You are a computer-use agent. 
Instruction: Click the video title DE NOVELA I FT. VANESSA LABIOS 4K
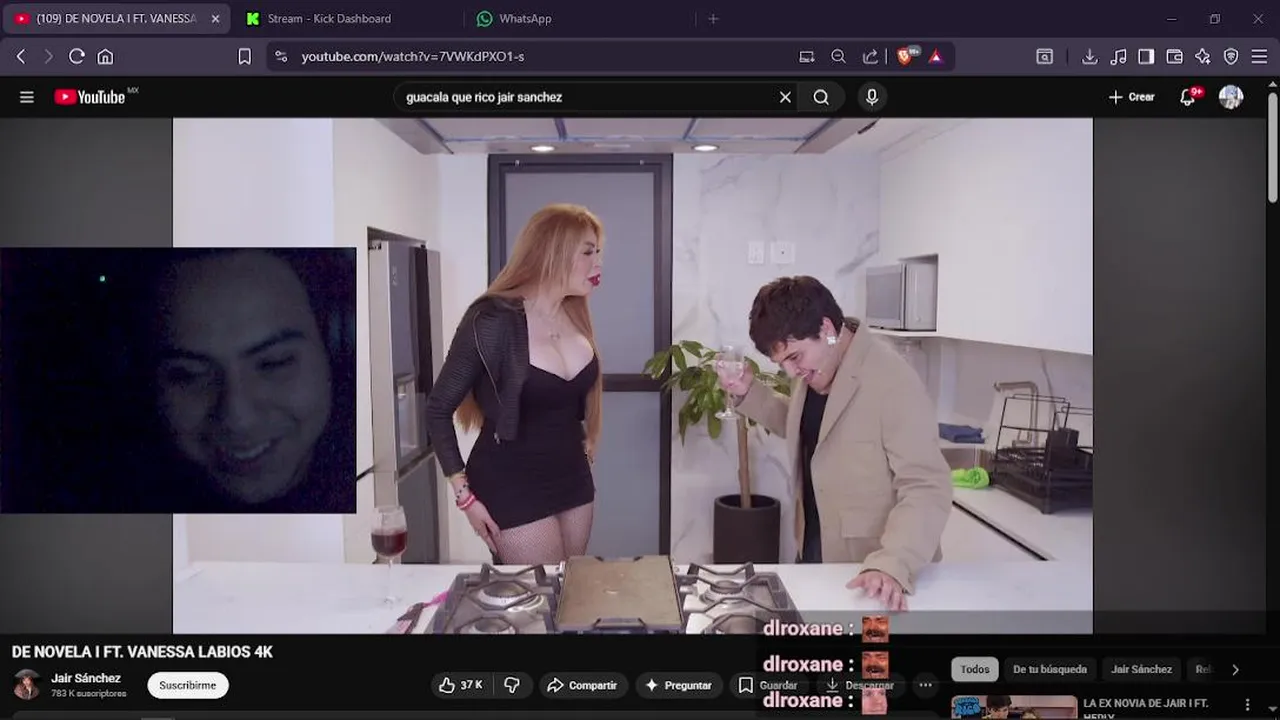pyautogui.click(x=142, y=652)
